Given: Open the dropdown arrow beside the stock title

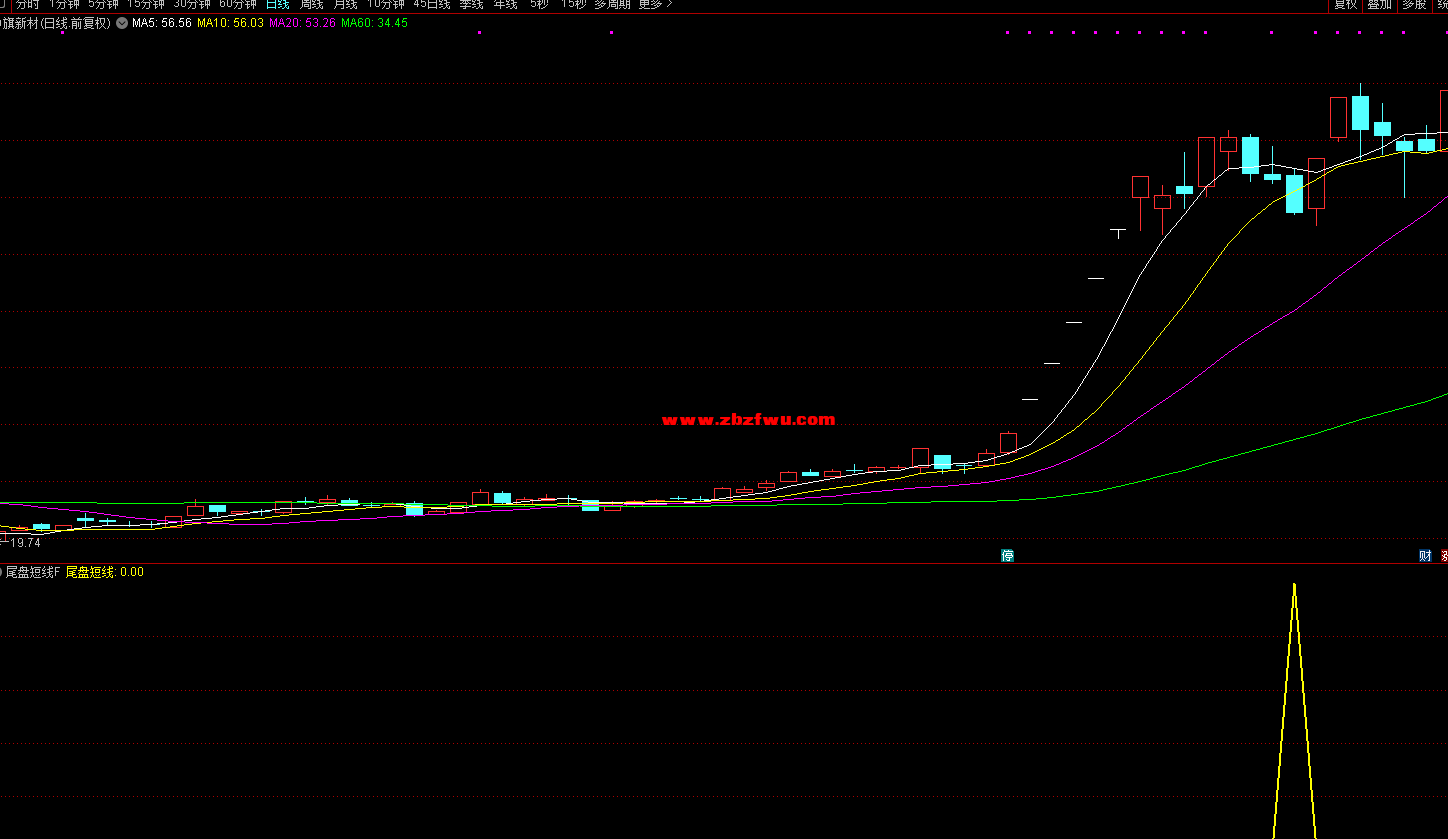Looking at the screenshot, I should click(122, 23).
